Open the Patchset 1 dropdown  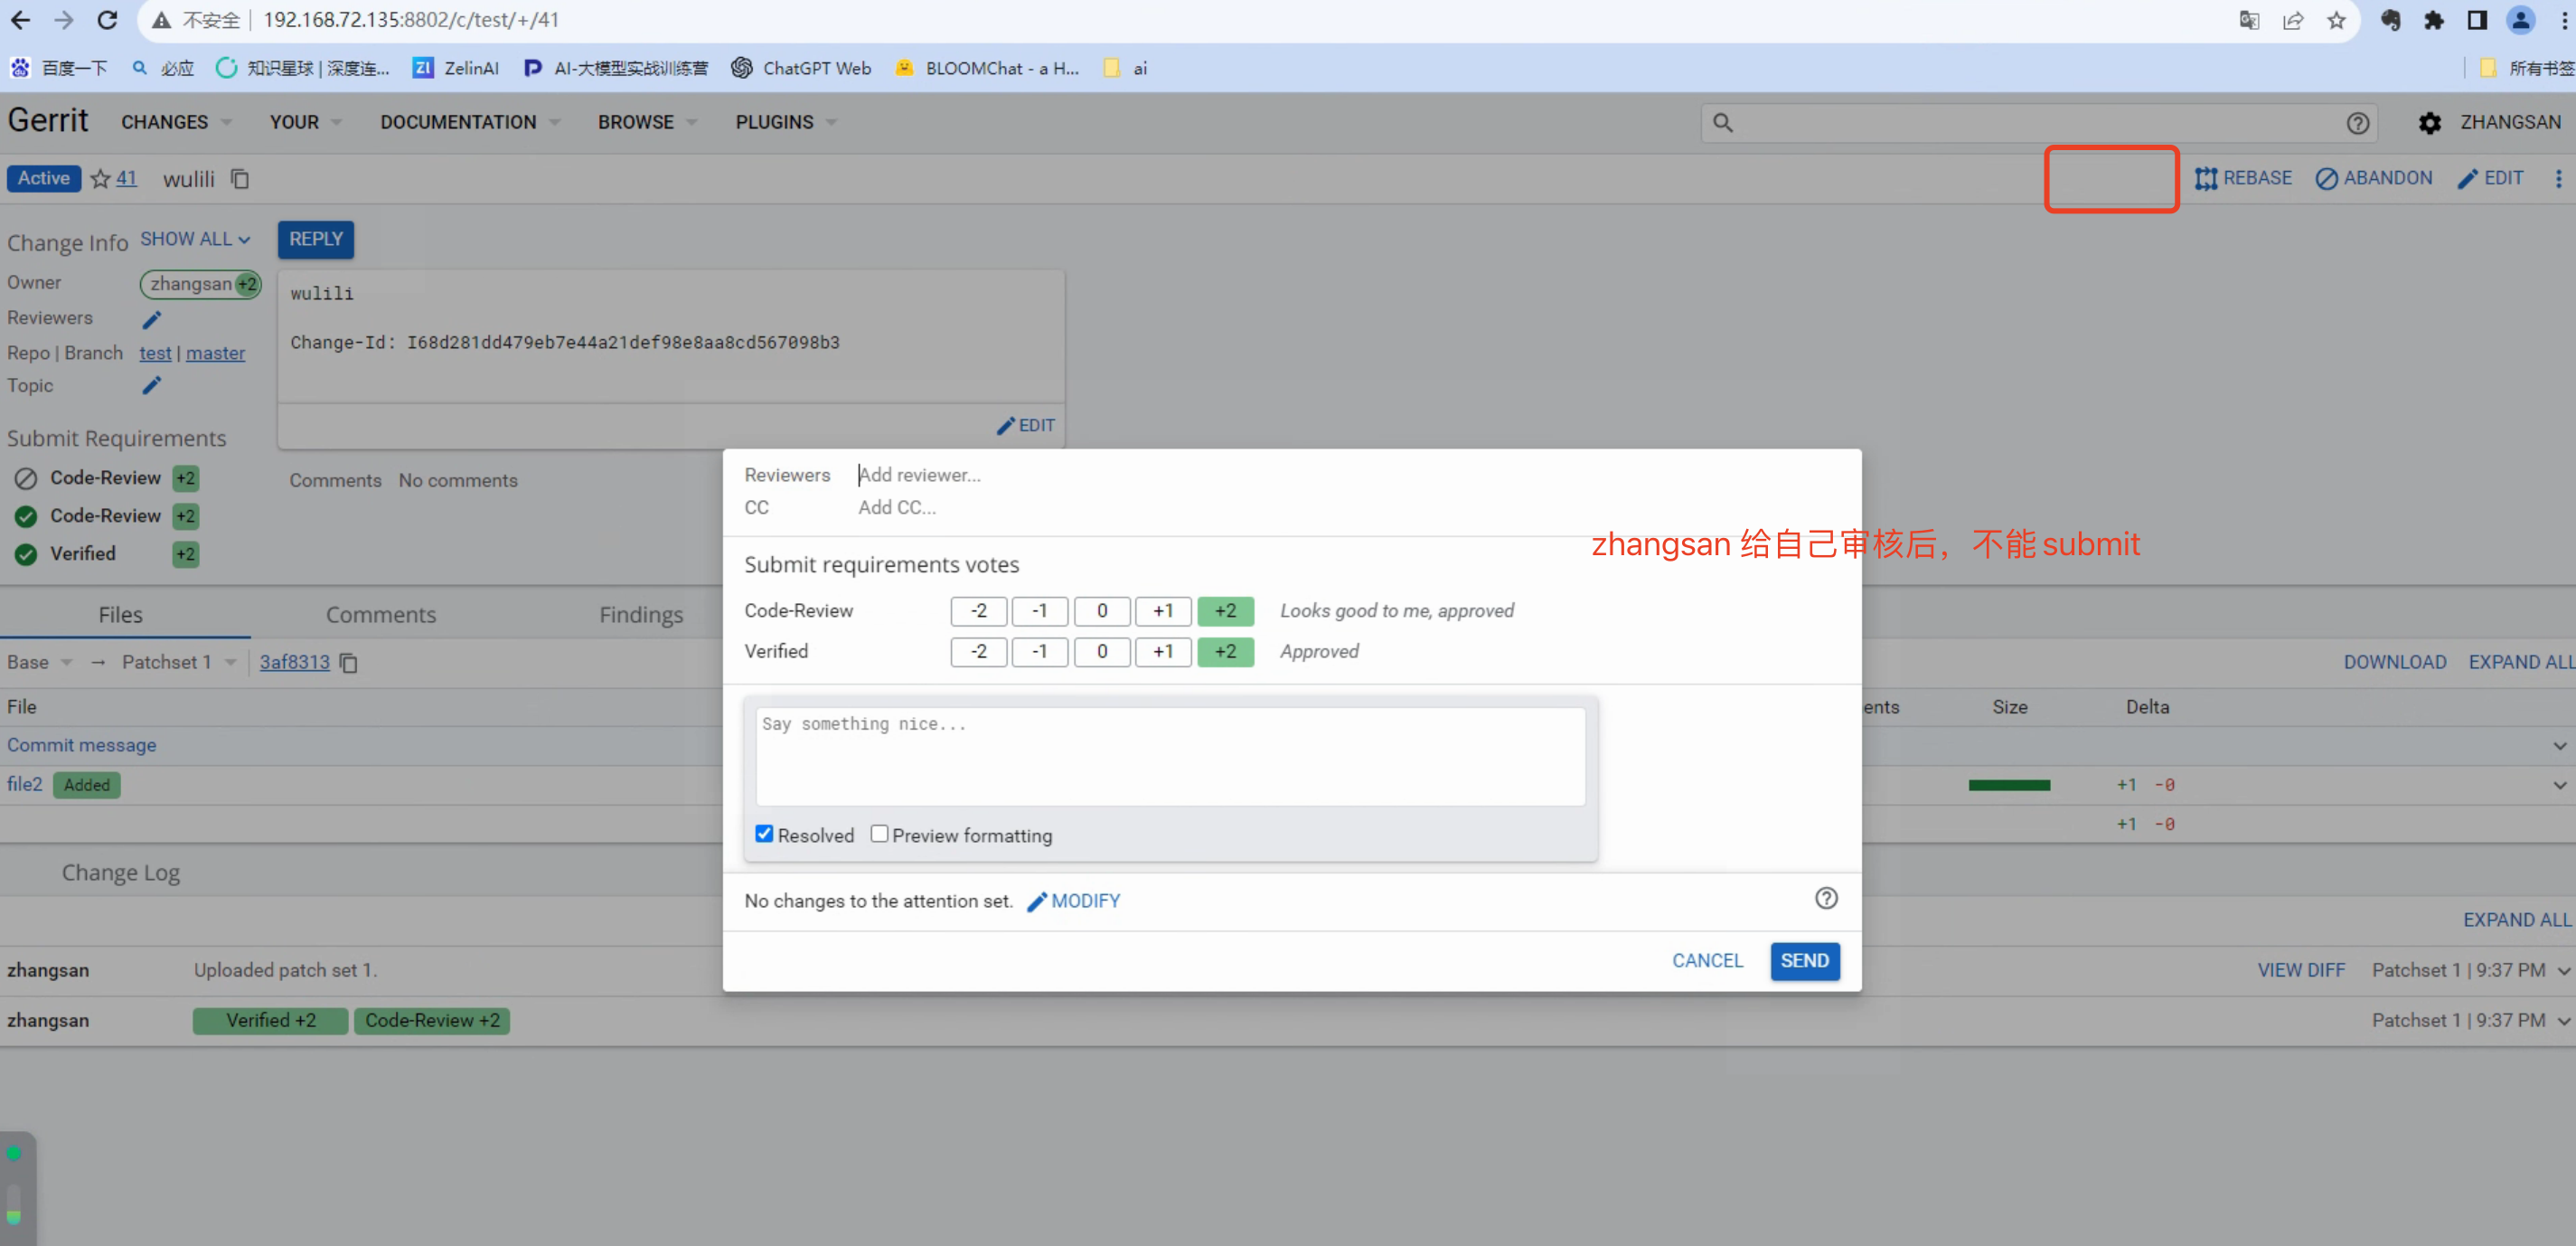(x=178, y=662)
